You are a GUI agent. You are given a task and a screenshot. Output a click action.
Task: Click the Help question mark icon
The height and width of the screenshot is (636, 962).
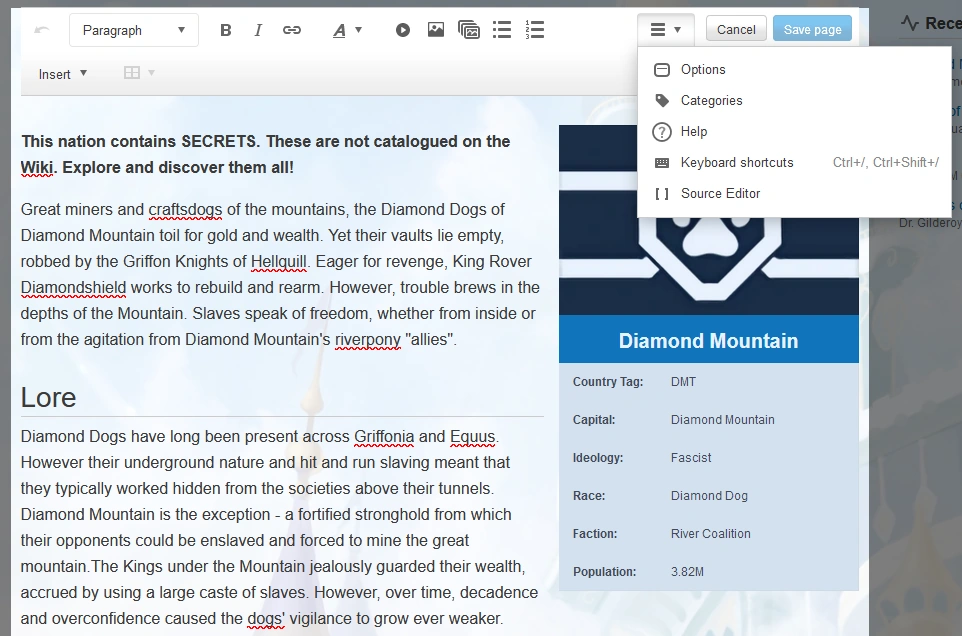tap(662, 132)
